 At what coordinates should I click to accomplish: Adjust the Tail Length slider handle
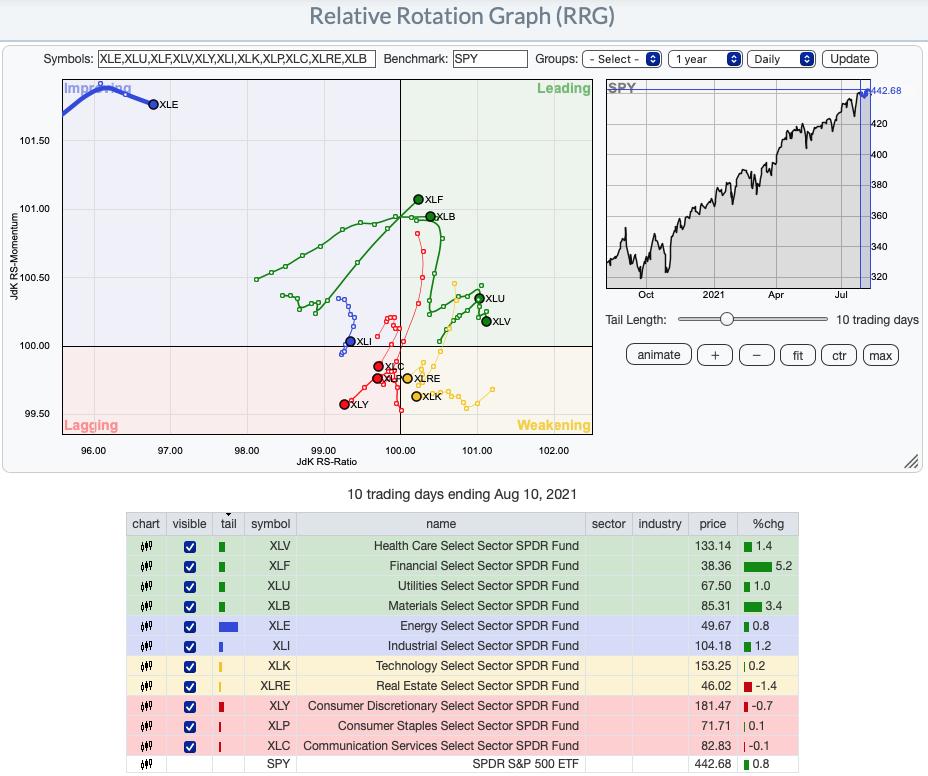727,320
